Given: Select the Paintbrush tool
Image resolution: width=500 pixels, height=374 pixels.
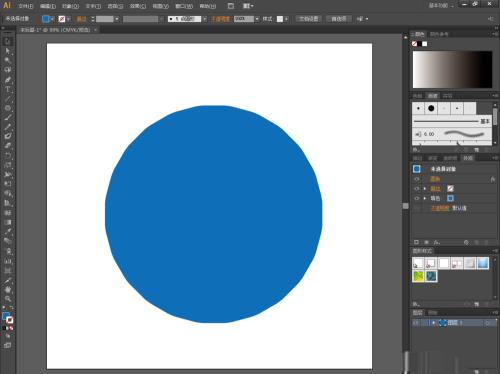Looking at the screenshot, I should click(x=8, y=118).
